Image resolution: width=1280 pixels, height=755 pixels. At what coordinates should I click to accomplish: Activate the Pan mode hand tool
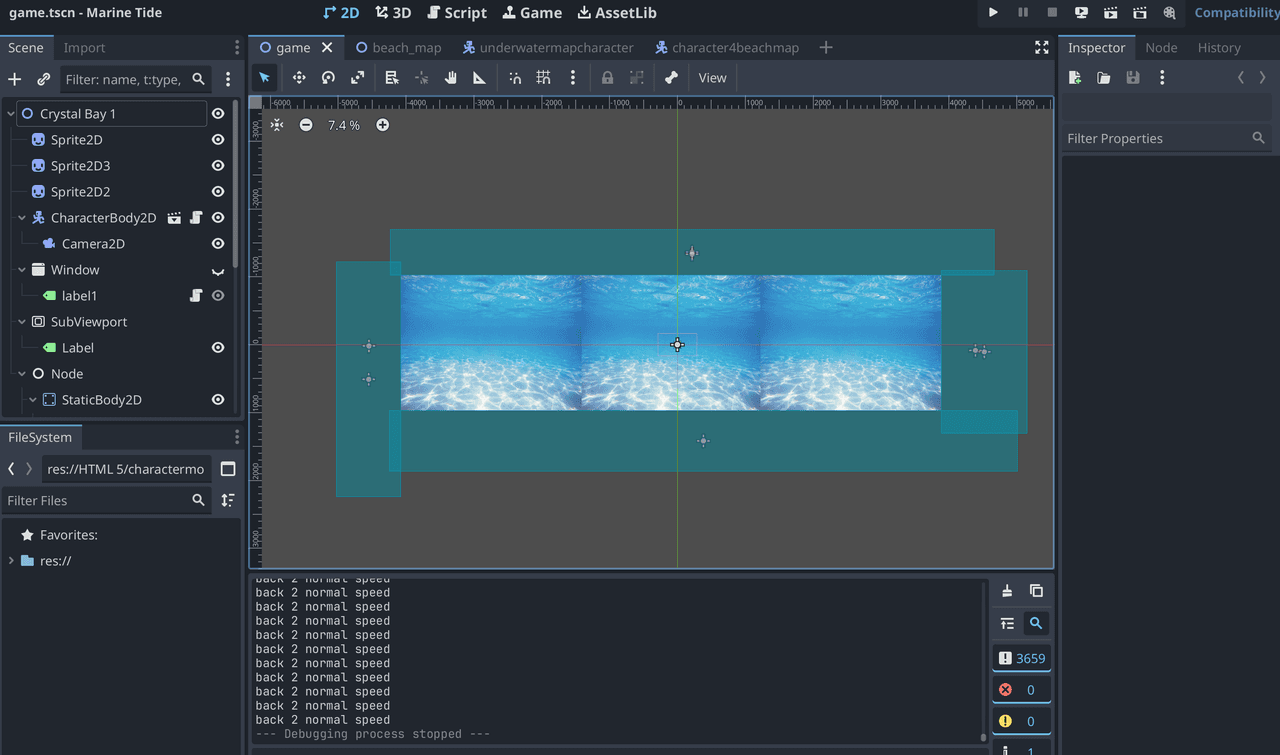[x=451, y=78]
